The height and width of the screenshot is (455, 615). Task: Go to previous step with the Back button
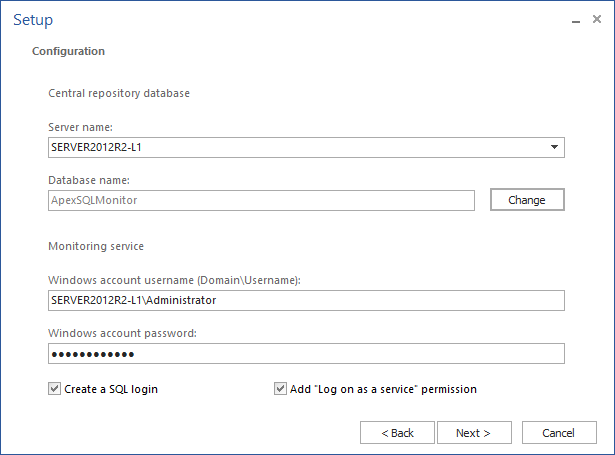click(397, 433)
